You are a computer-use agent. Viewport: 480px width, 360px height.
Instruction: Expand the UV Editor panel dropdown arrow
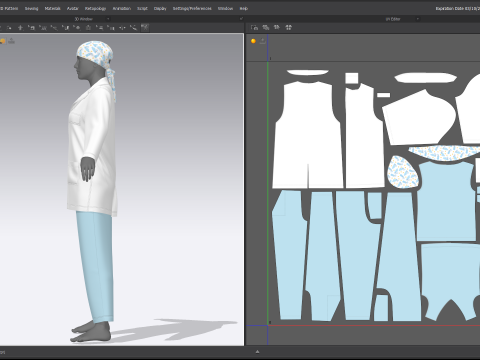point(417,19)
